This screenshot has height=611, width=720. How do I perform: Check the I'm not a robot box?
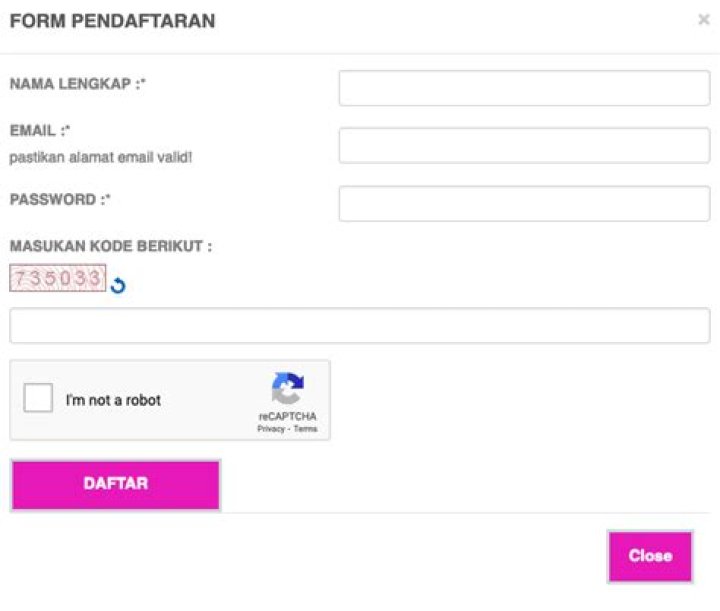[x=38, y=400]
